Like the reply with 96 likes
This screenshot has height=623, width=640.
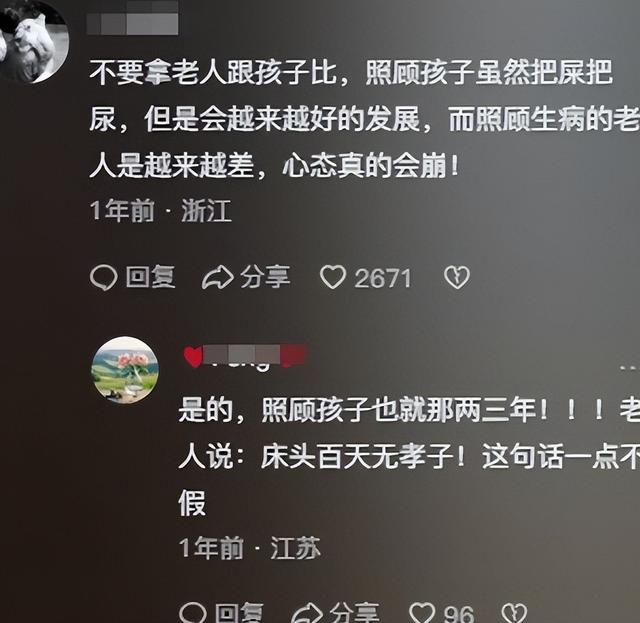tap(422, 613)
